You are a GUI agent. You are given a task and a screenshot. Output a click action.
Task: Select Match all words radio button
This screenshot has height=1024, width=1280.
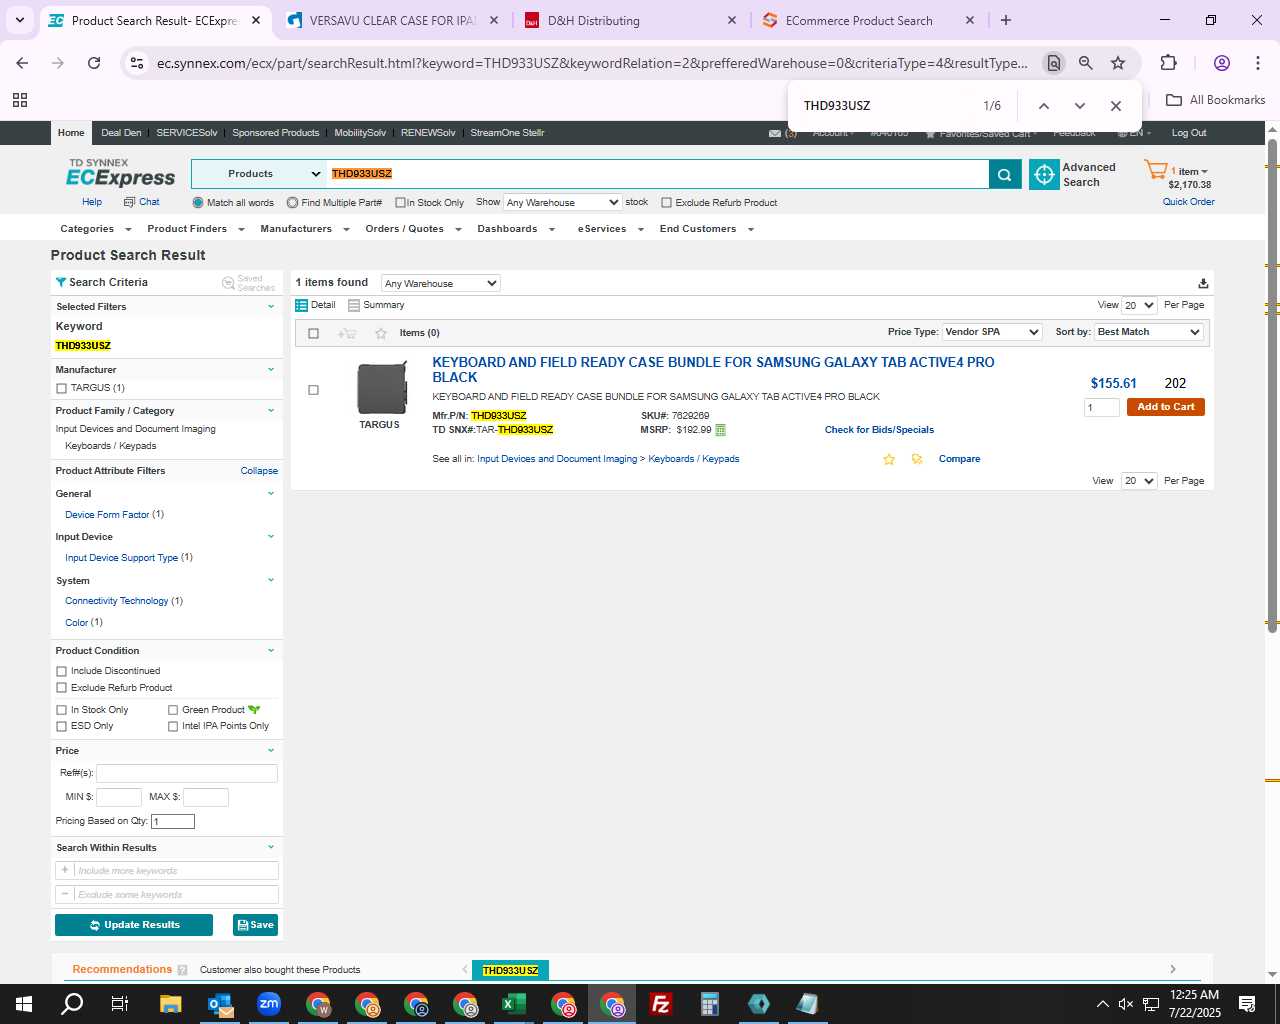pyautogui.click(x=198, y=203)
